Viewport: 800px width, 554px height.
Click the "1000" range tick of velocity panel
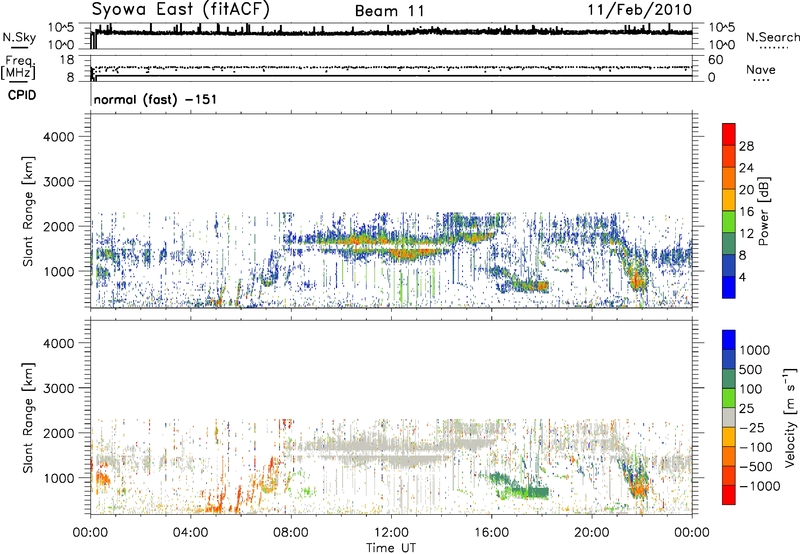point(58,478)
